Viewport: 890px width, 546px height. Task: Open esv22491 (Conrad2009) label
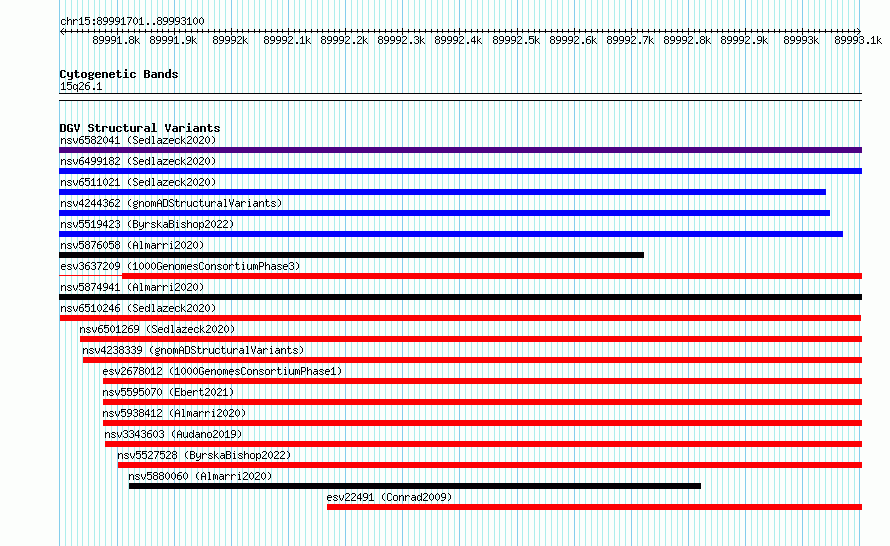coord(389,497)
